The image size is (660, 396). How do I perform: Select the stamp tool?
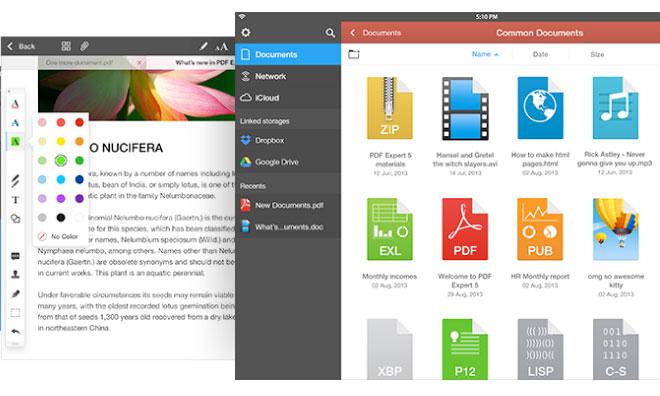pyautogui.click(x=15, y=274)
